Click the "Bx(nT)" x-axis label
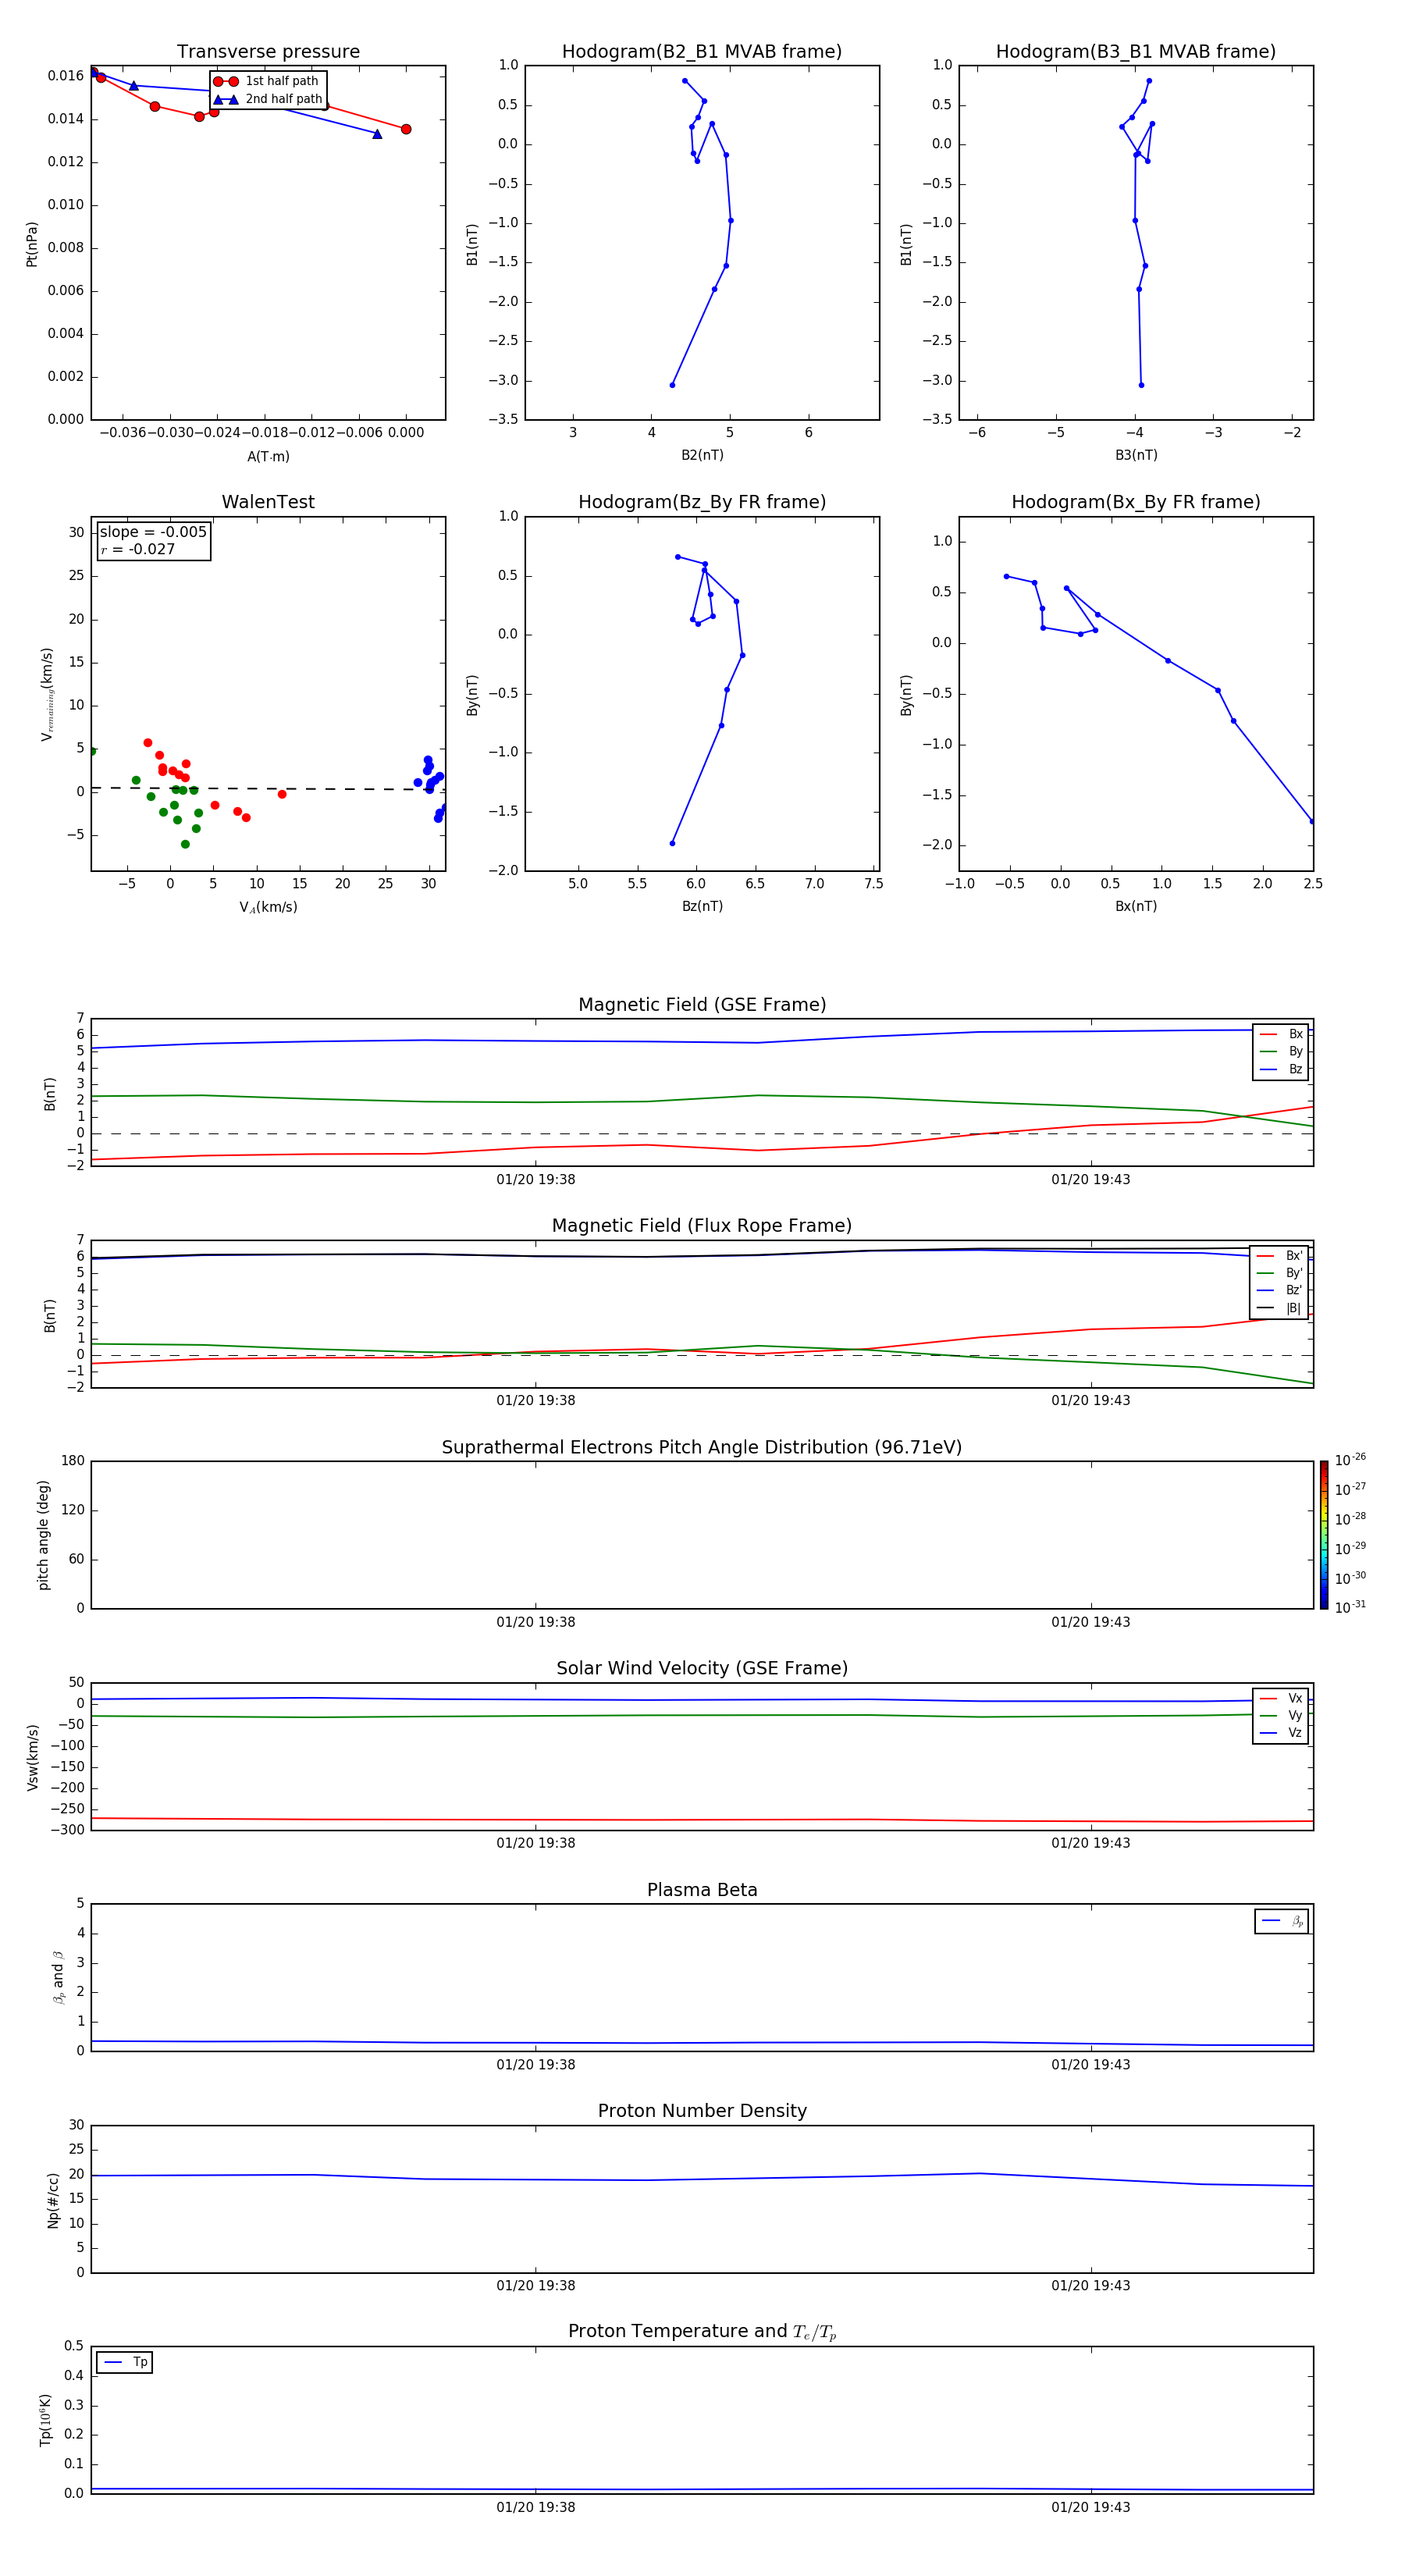The width and height of the screenshot is (1405, 2576). pos(1136,906)
